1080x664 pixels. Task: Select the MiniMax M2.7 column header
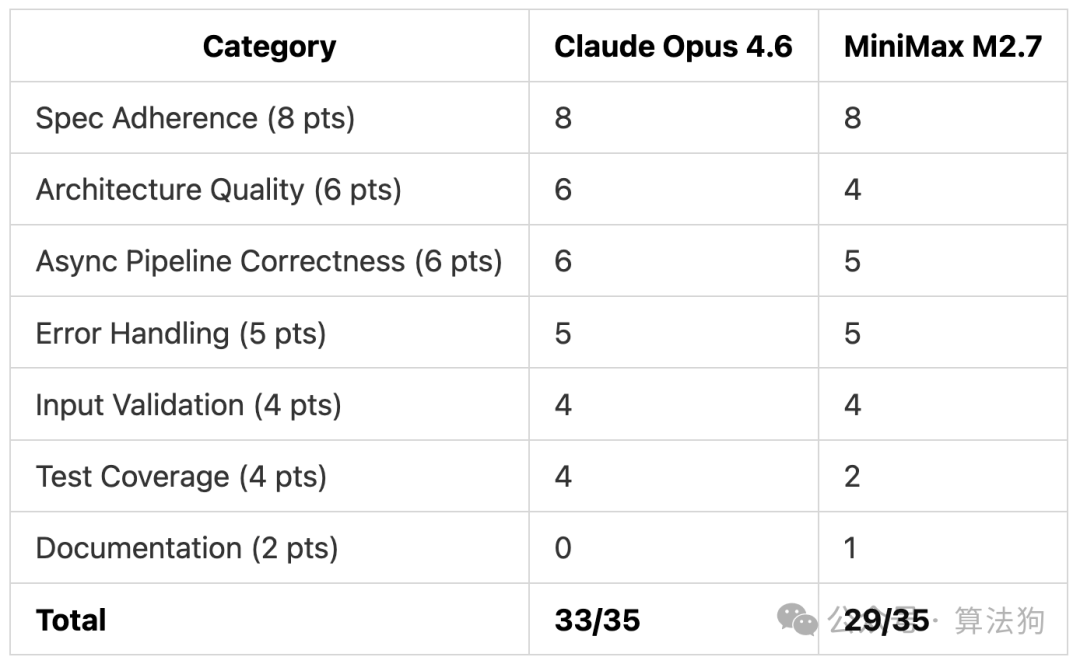coord(942,47)
